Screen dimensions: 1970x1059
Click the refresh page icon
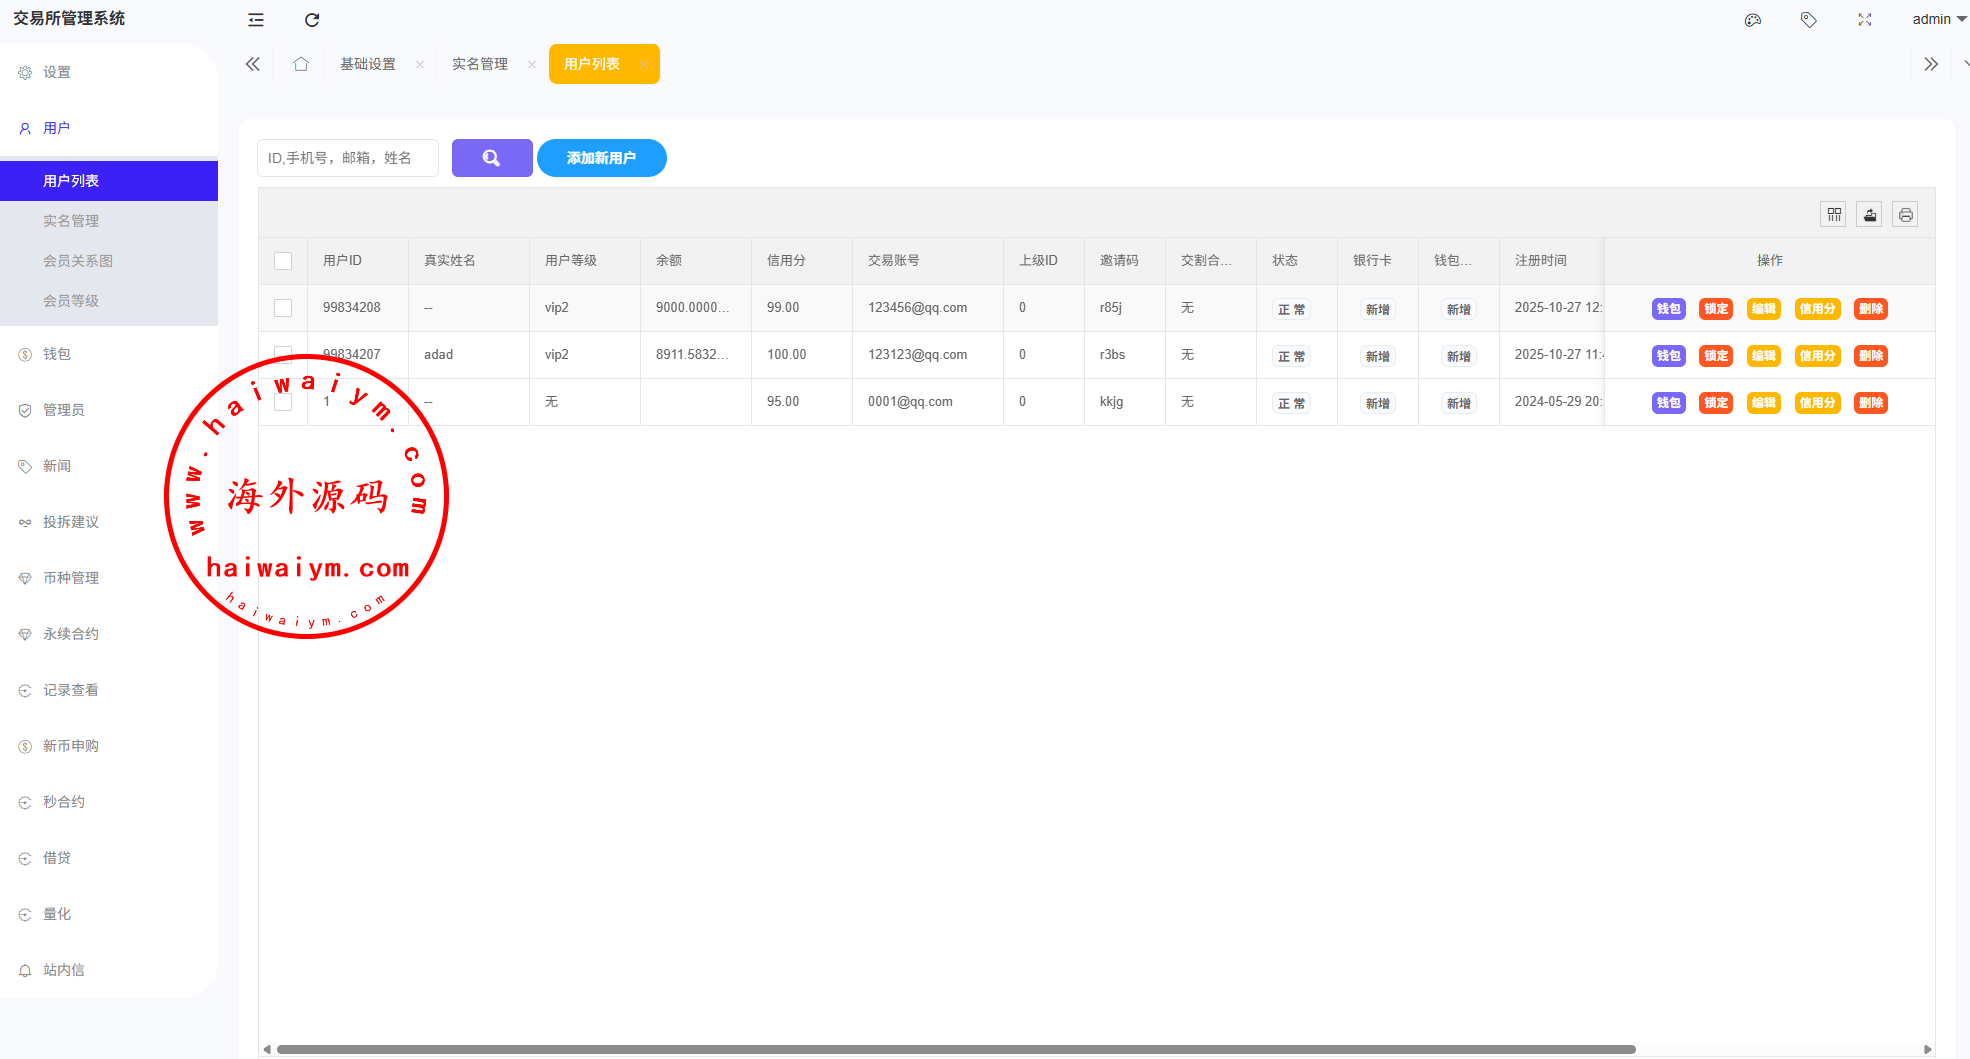tap(312, 20)
